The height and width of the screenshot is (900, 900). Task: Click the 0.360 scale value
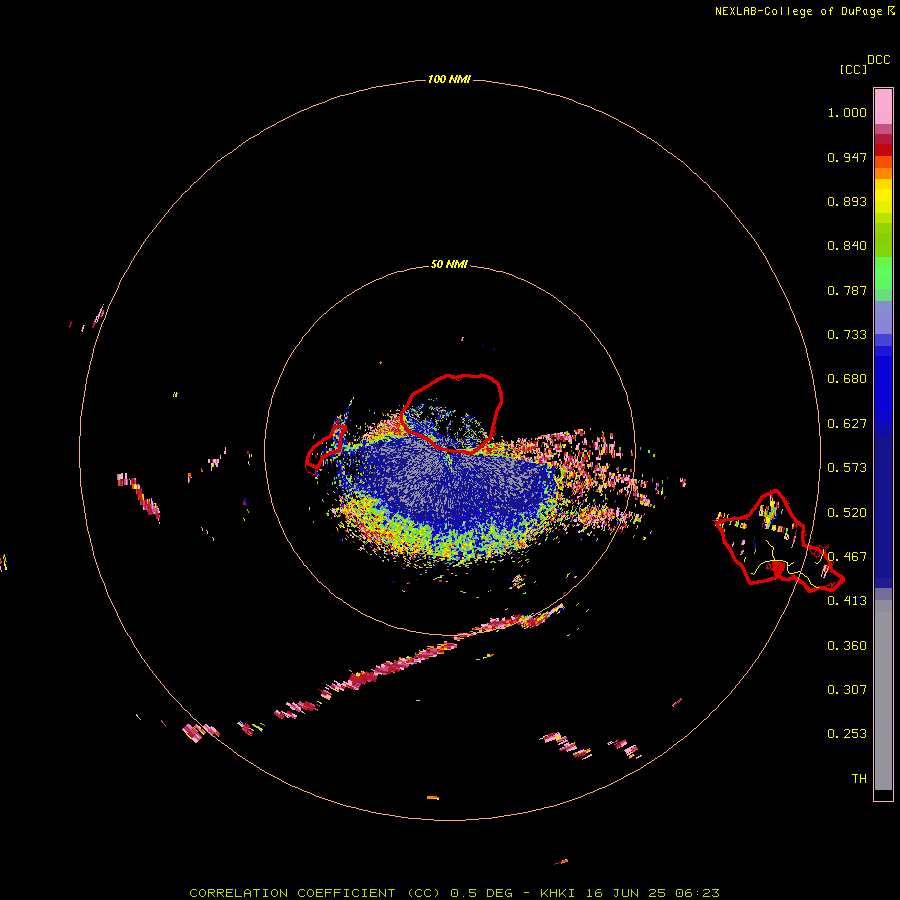pyautogui.click(x=847, y=646)
